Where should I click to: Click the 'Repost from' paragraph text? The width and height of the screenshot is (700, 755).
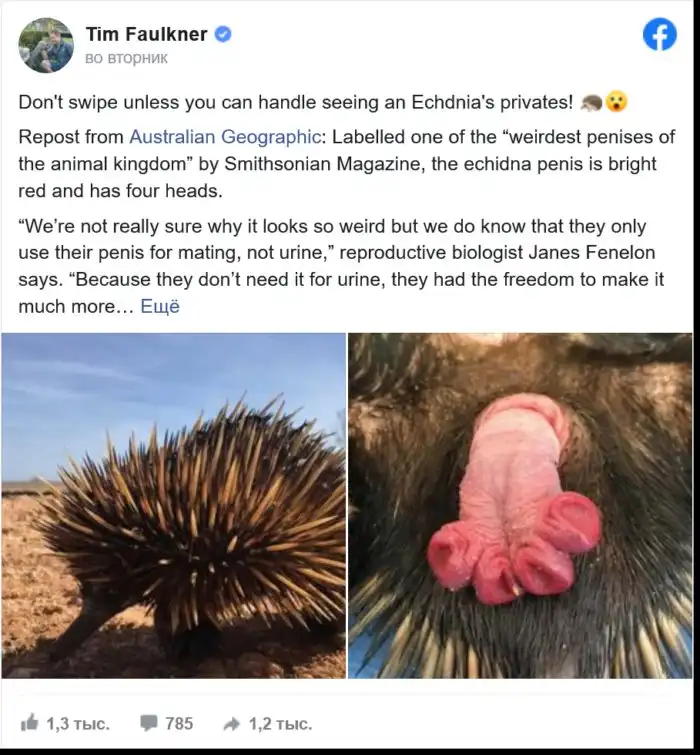347,164
